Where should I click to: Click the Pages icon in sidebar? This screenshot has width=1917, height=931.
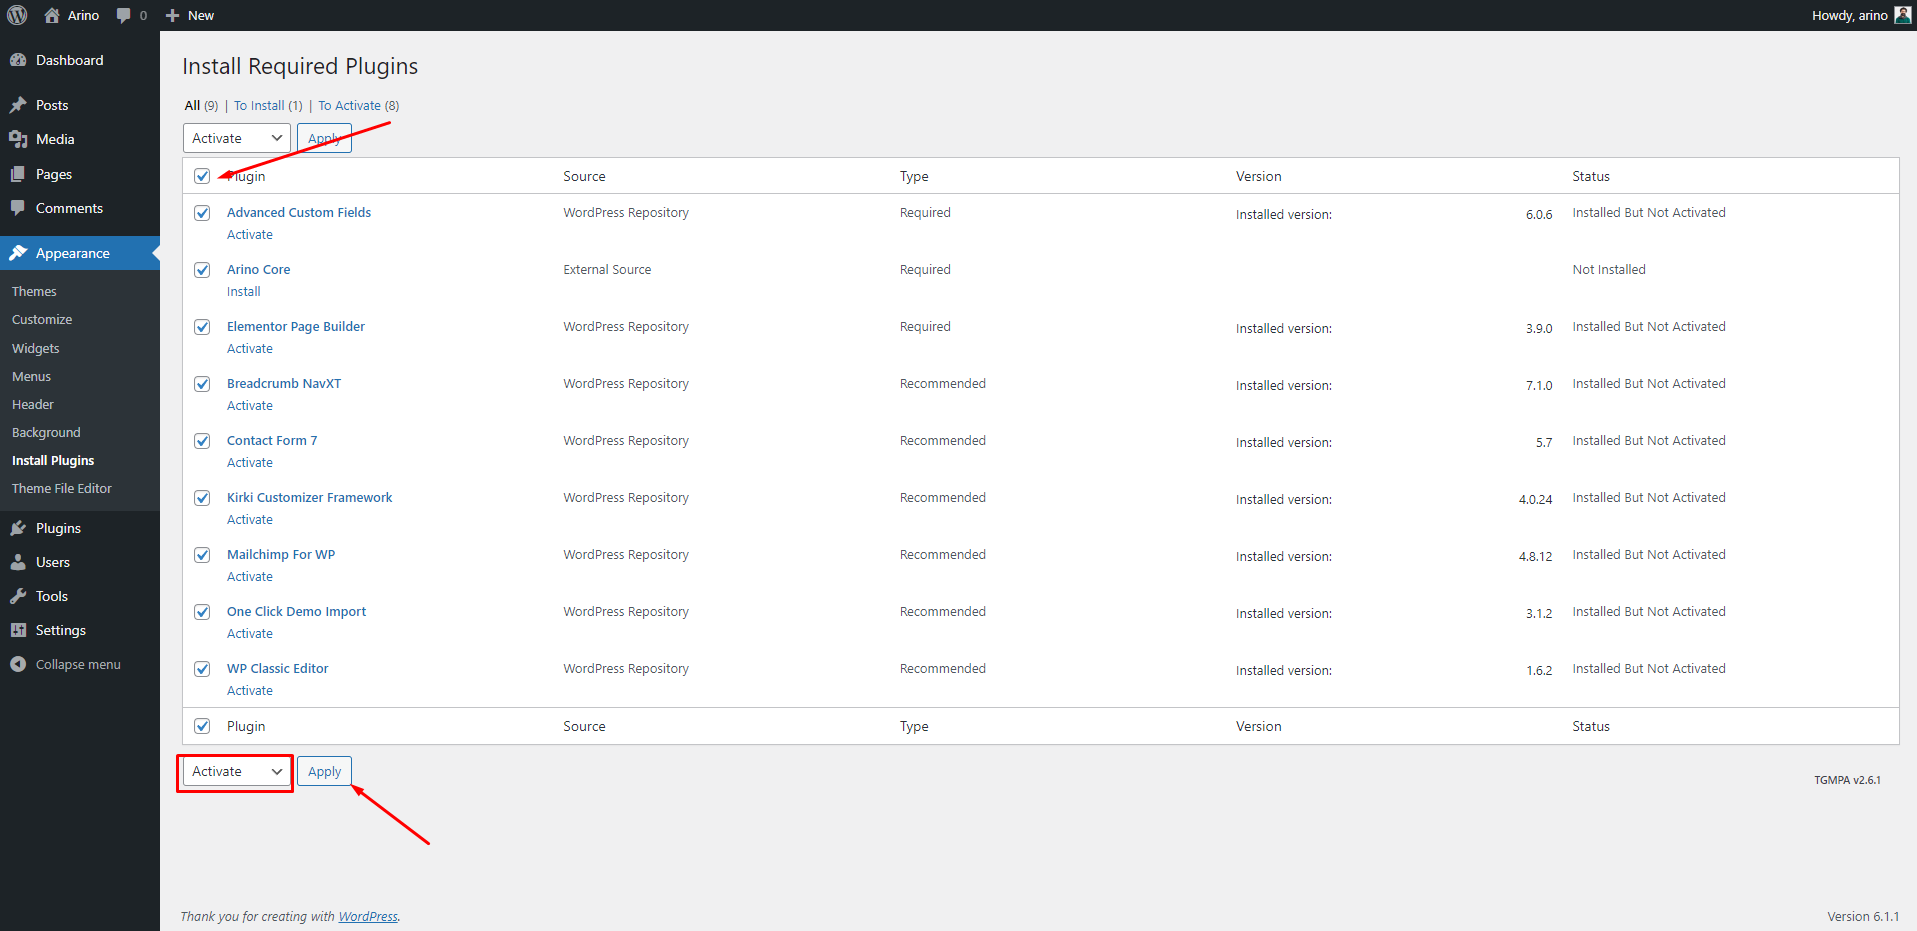(18, 174)
